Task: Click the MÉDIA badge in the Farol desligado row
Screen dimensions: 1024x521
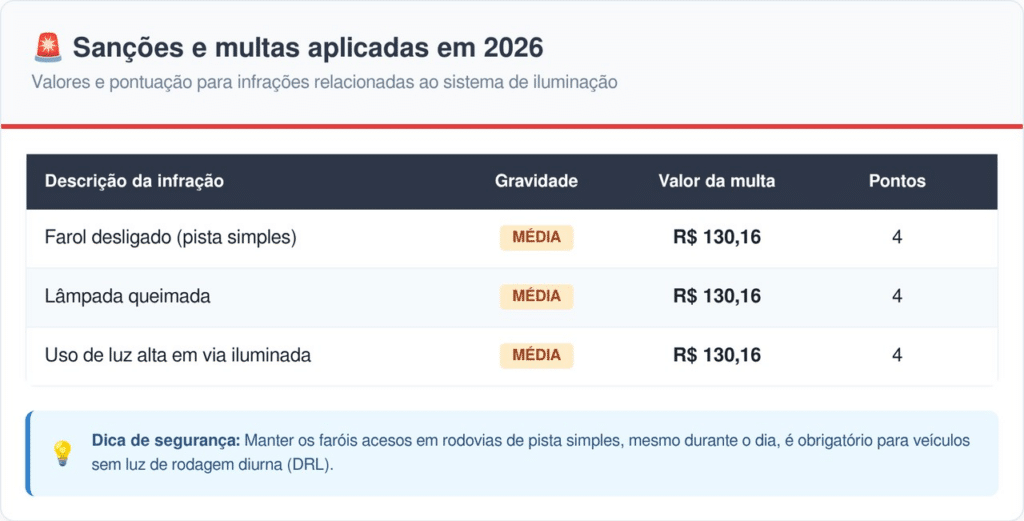Action: pyautogui.click(x=536, y=237)
